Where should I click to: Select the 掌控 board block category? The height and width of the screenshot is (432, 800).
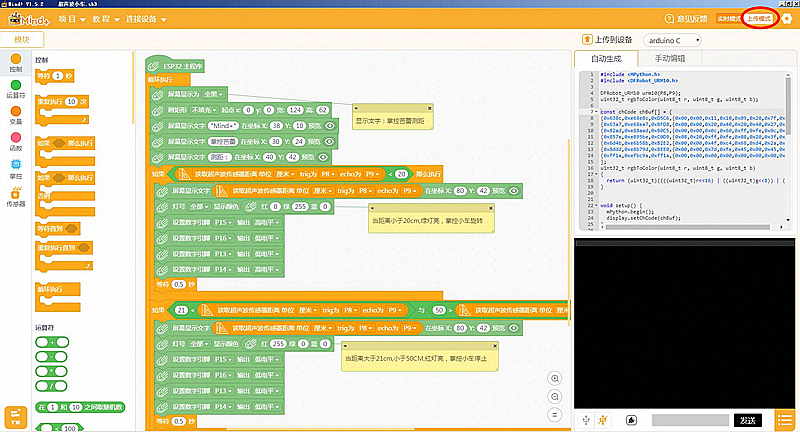[15, 167]
